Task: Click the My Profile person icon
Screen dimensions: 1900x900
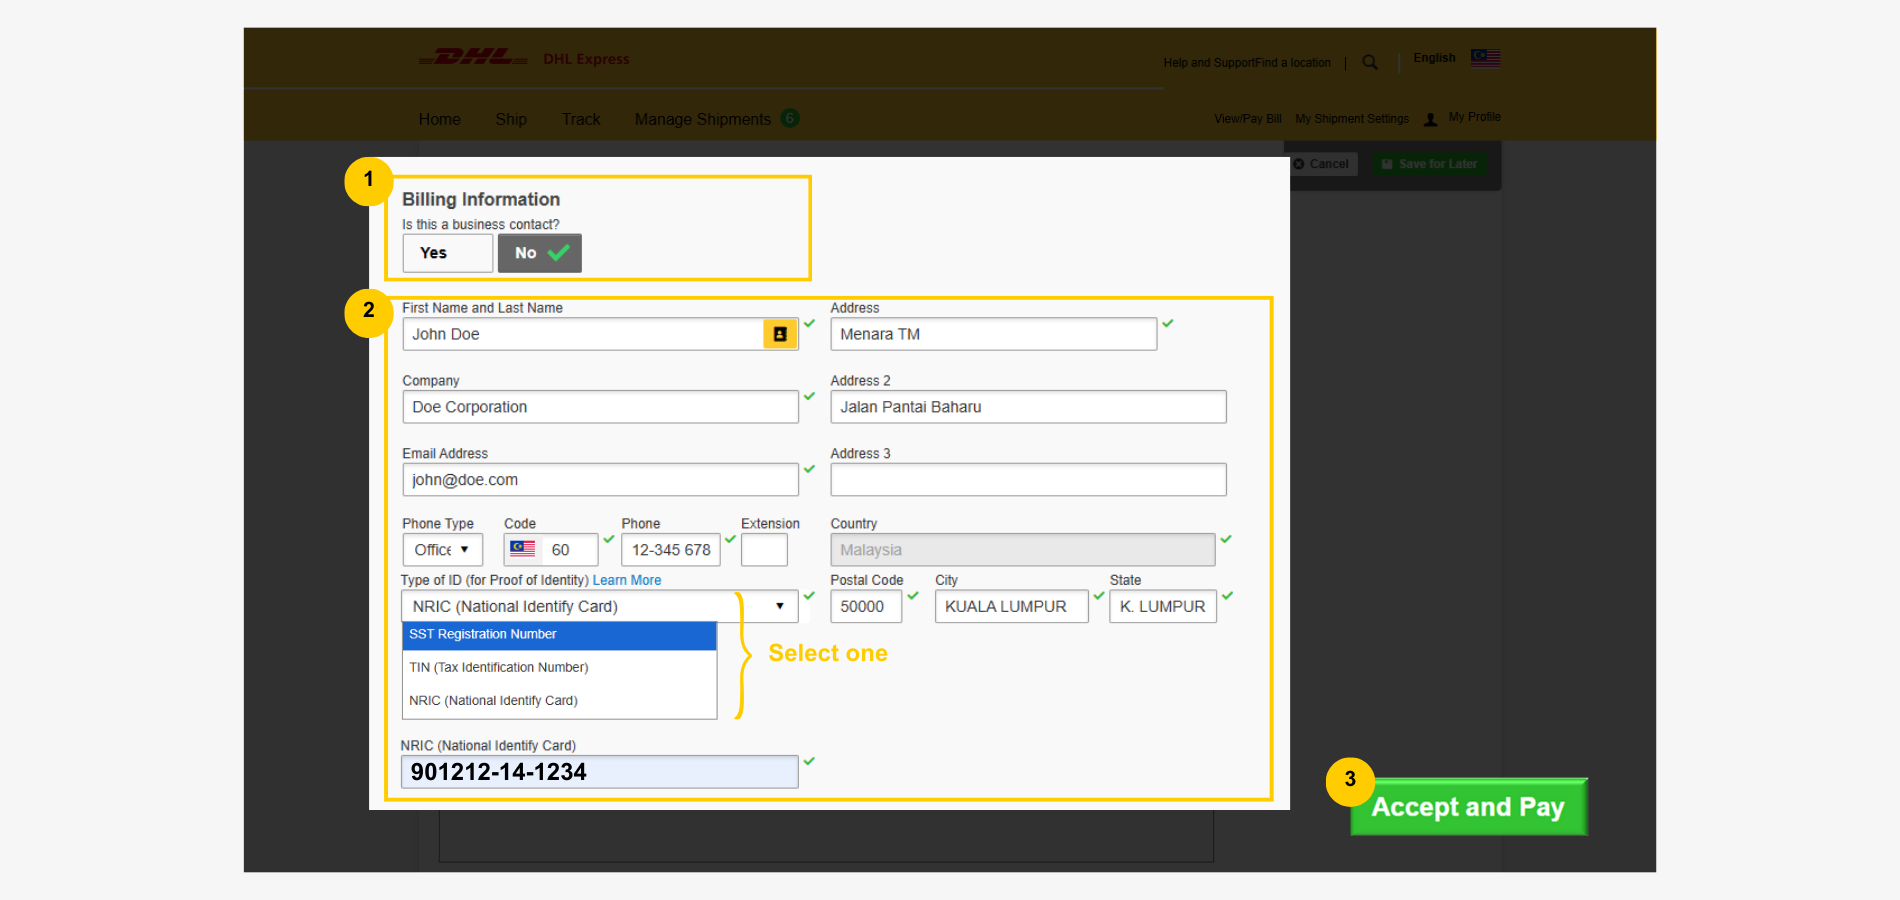Action: [x=1430, y=119]
